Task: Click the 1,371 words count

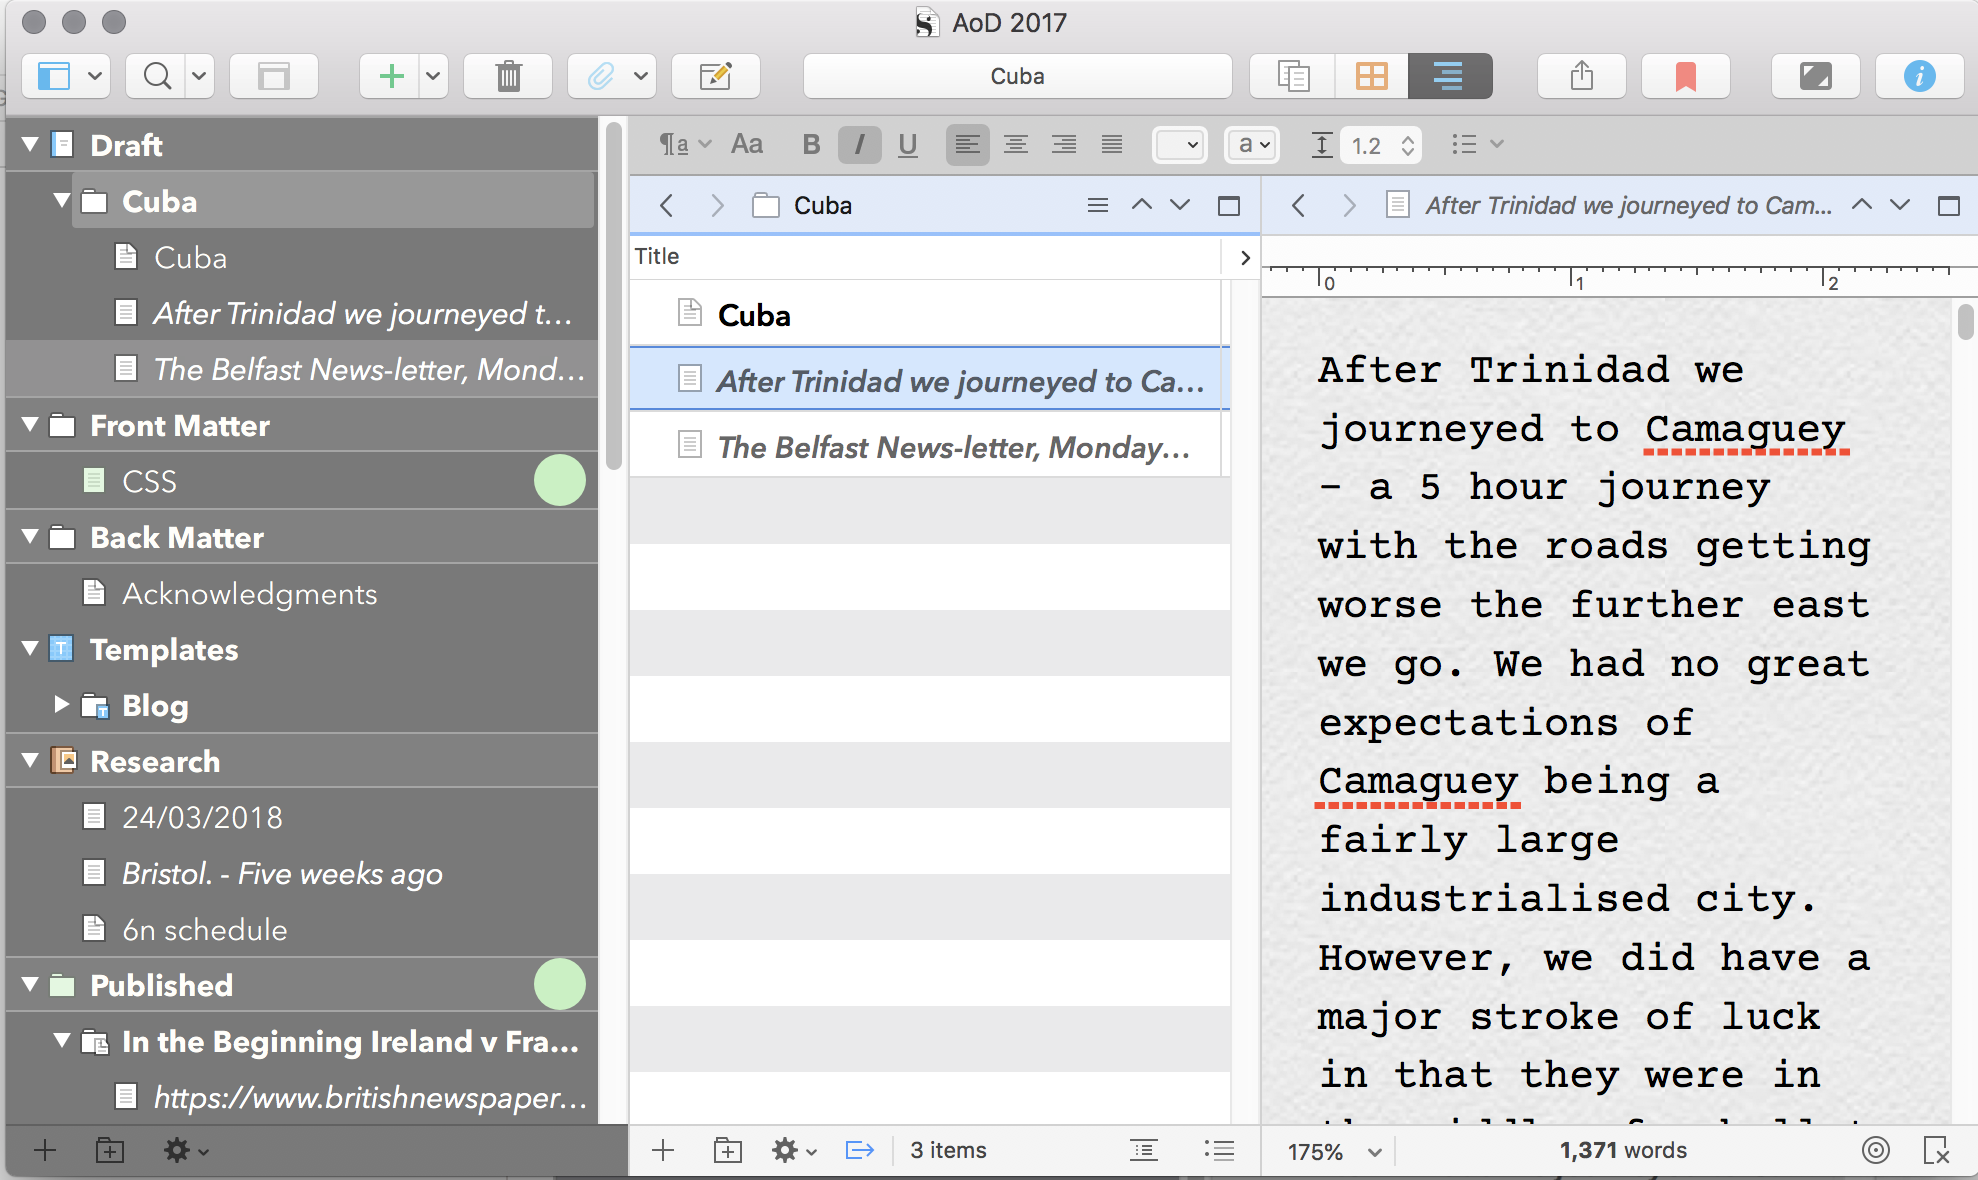Action: [1622, 1150]
